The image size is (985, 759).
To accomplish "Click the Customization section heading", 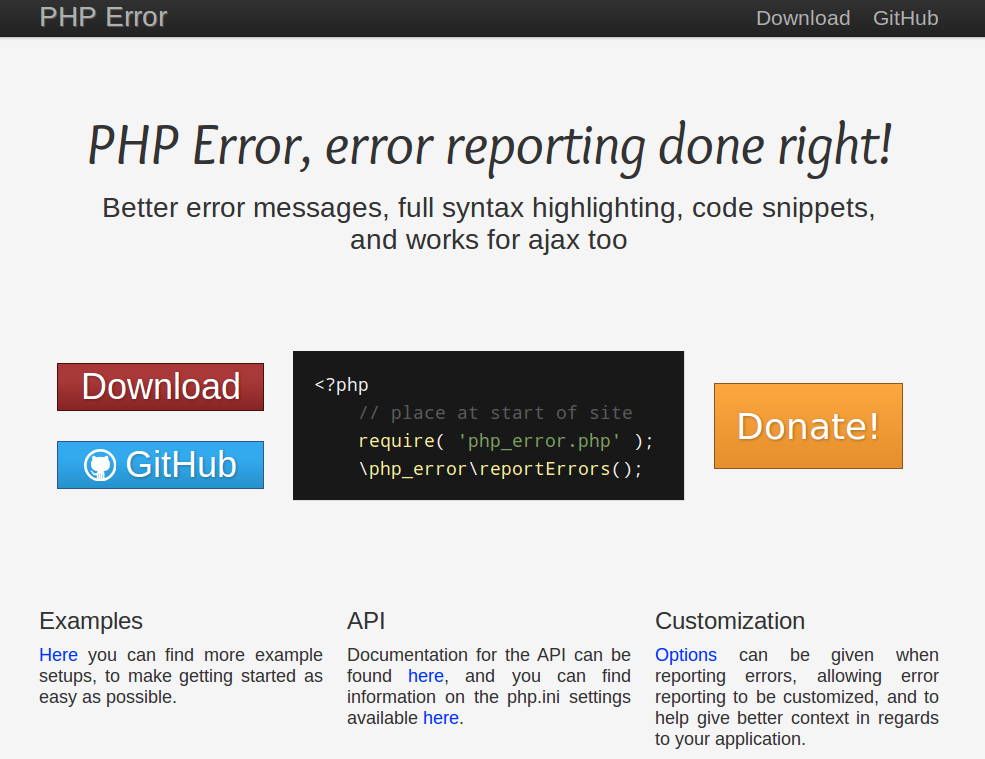I will coord(730,621).
